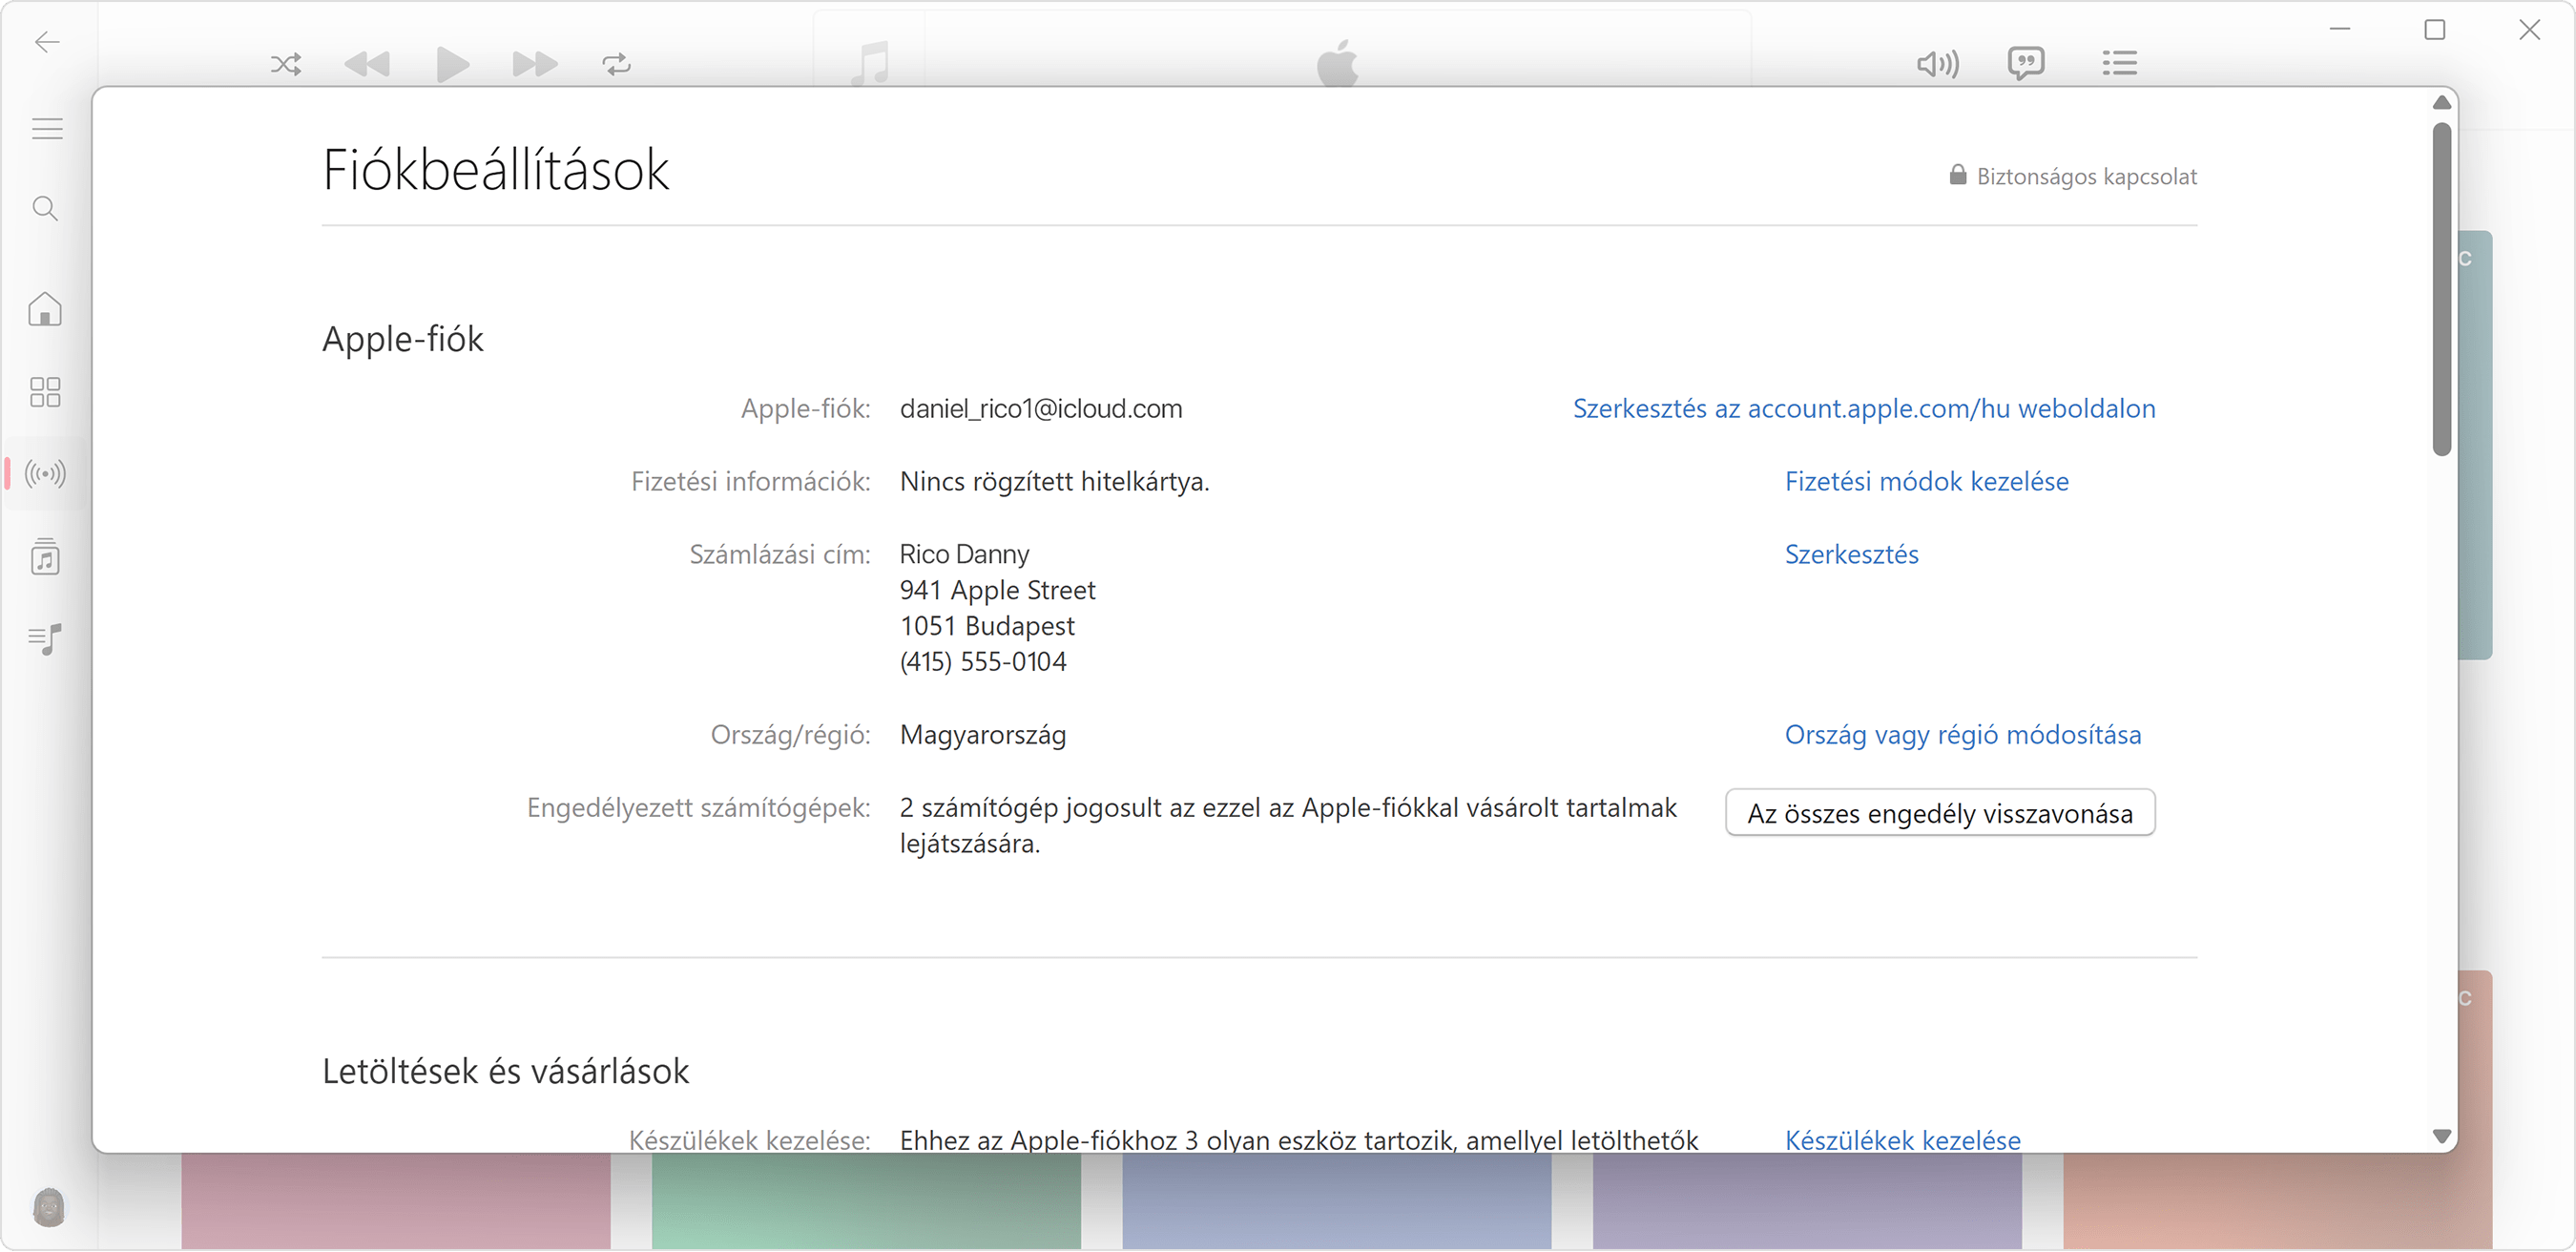
Task: Go back with the arrow icon
Action: (47, 42)
